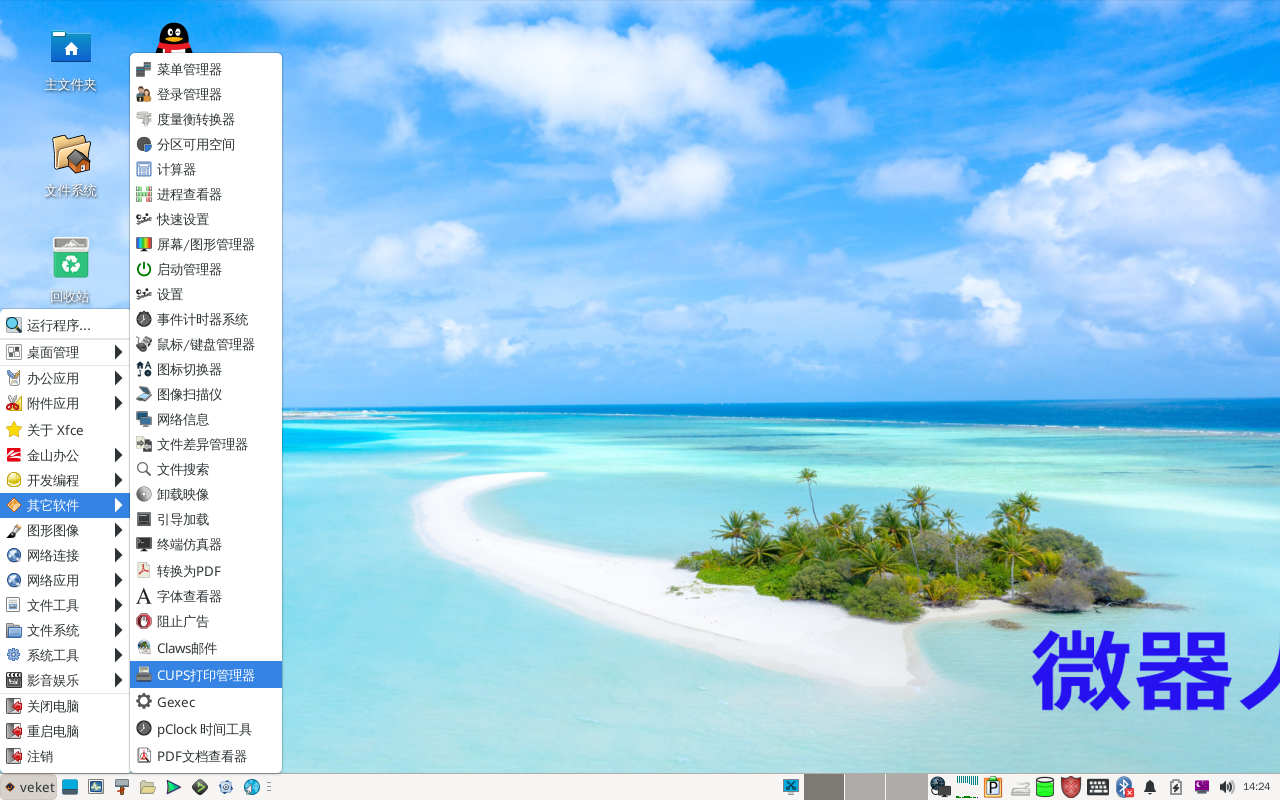Viewport: 1280px width, 800px height.
Task: Expand 影音娱乐 submenu
Action: click(65, 680)
